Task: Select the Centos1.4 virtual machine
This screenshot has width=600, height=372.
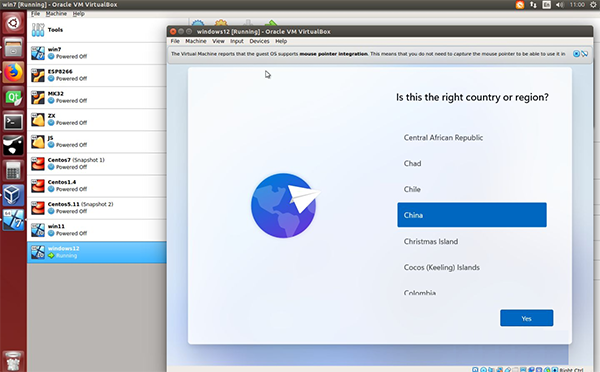Action: [97, 186]
